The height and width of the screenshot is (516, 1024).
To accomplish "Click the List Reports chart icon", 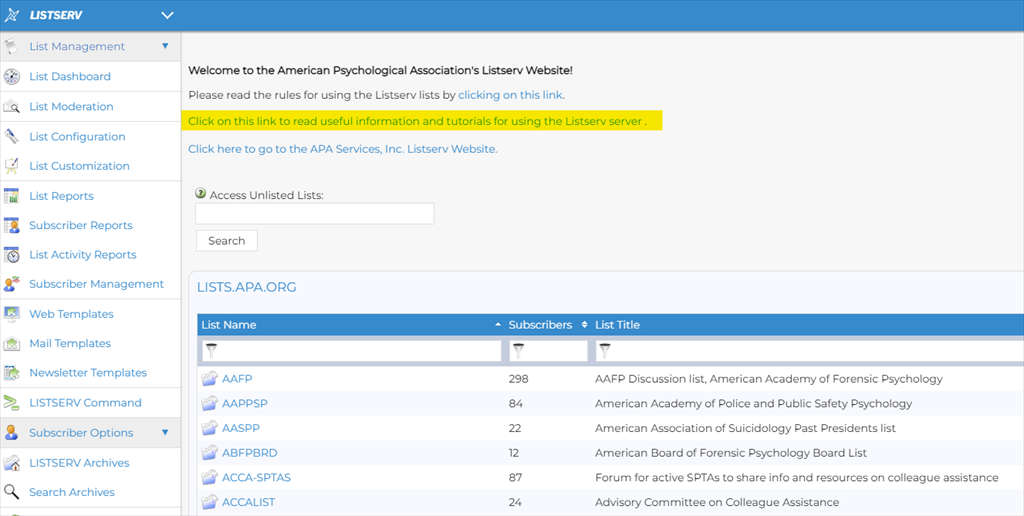I will 11,196.
